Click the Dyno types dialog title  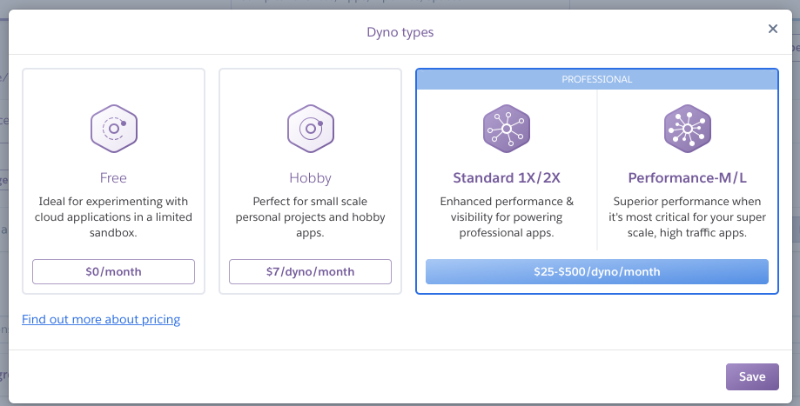click(400, 32)
